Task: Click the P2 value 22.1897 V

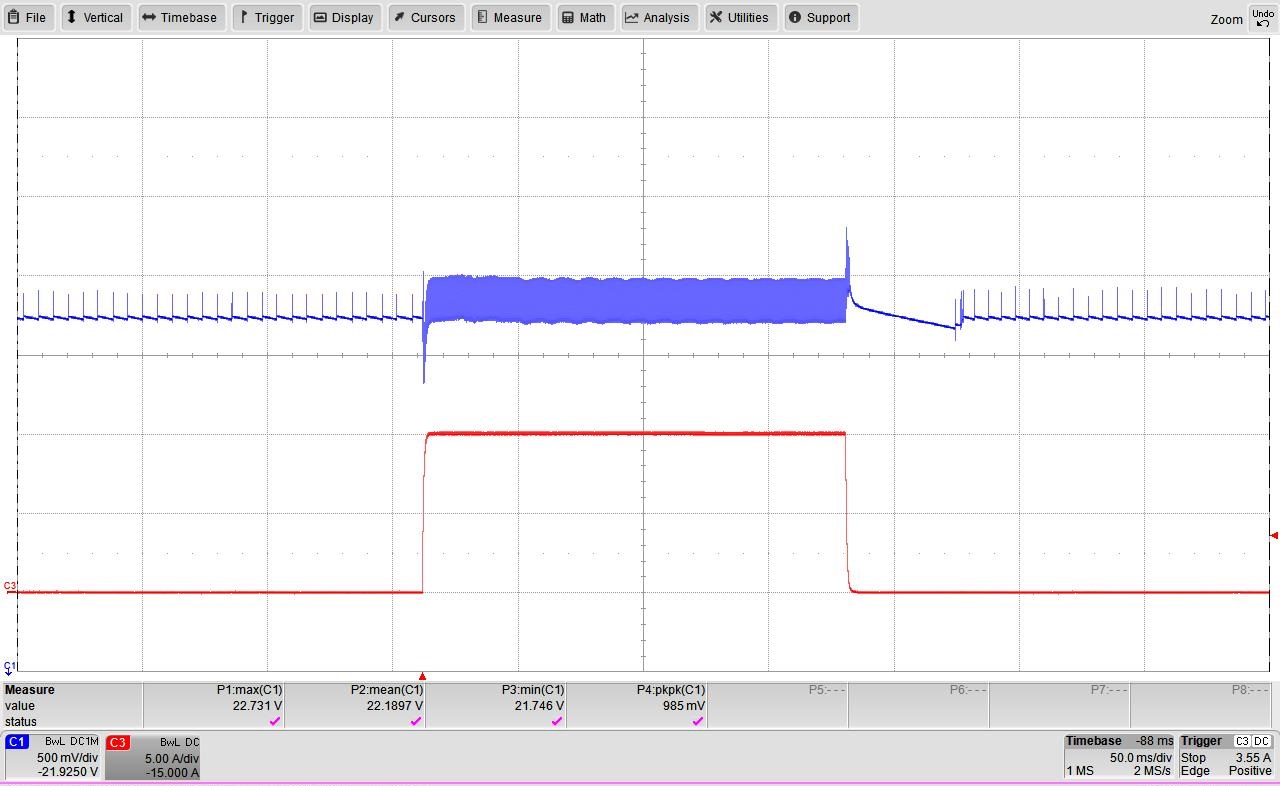Action: (x=395, y=706)
